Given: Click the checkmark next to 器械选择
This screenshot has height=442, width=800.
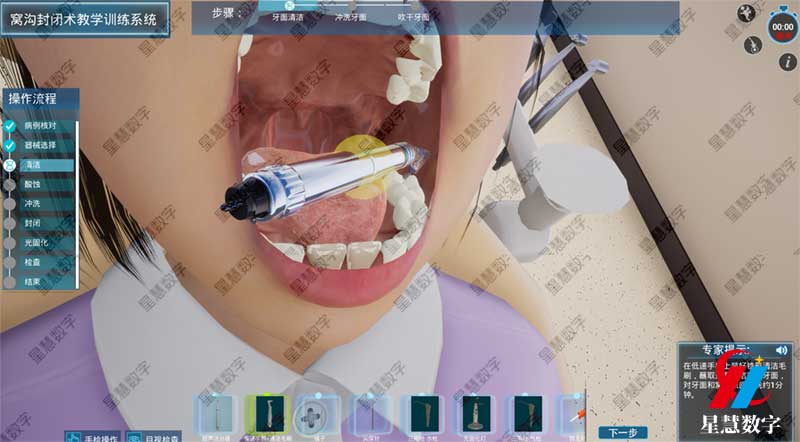Looking at the screenshot, I should click(10, 146).
